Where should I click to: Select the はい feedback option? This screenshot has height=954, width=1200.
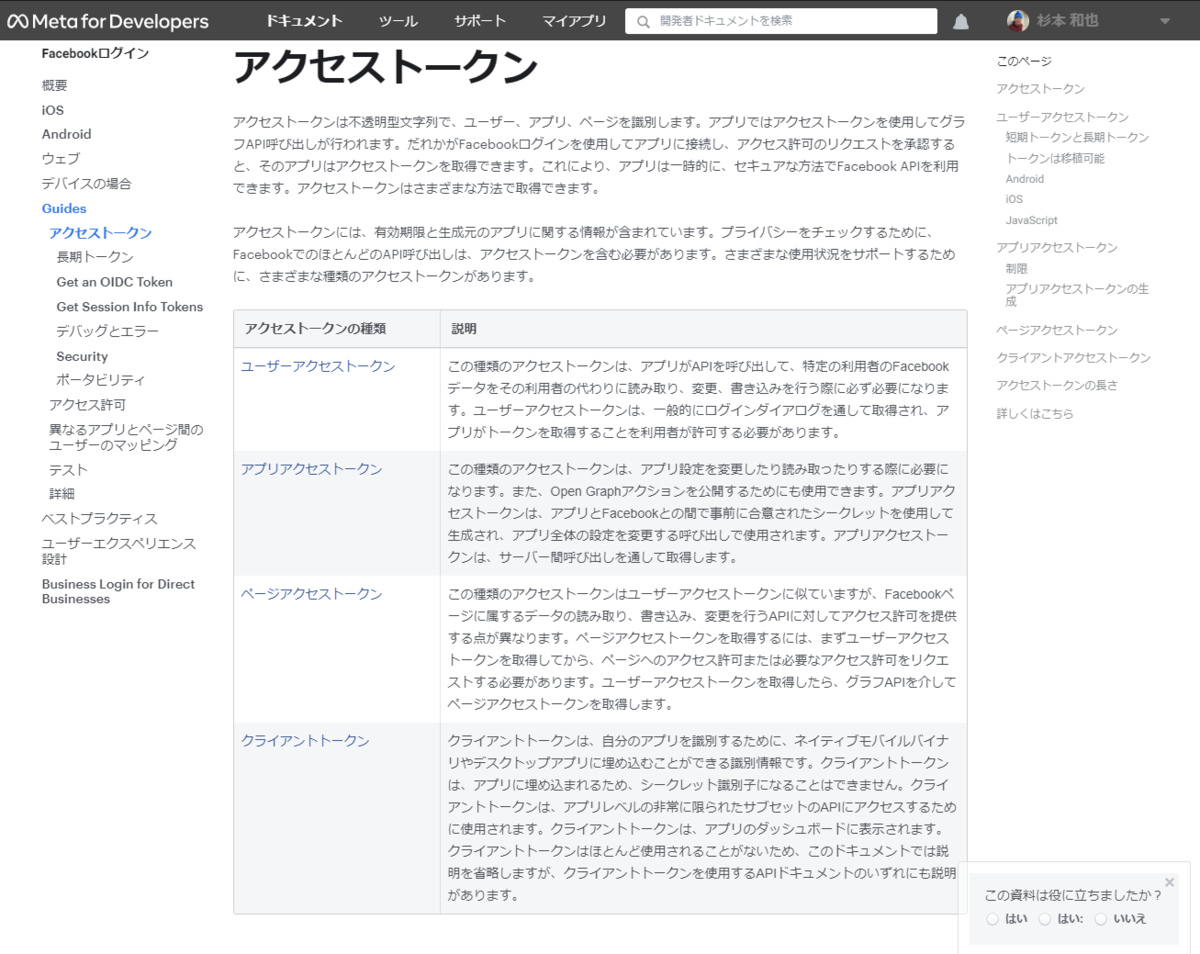(992, 918)
